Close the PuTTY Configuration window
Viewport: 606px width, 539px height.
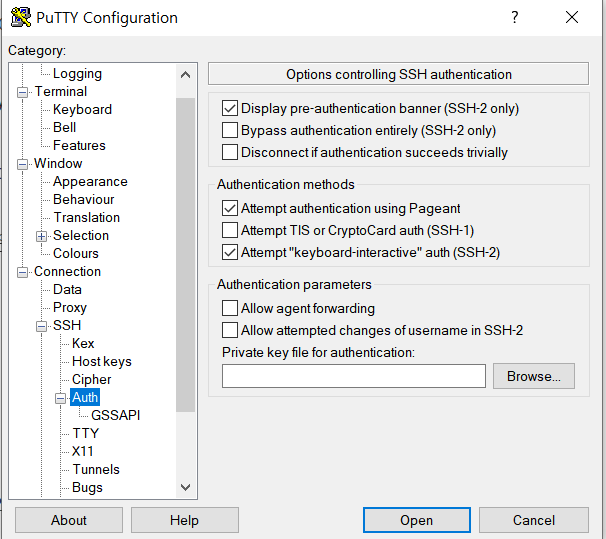point(572,17)
